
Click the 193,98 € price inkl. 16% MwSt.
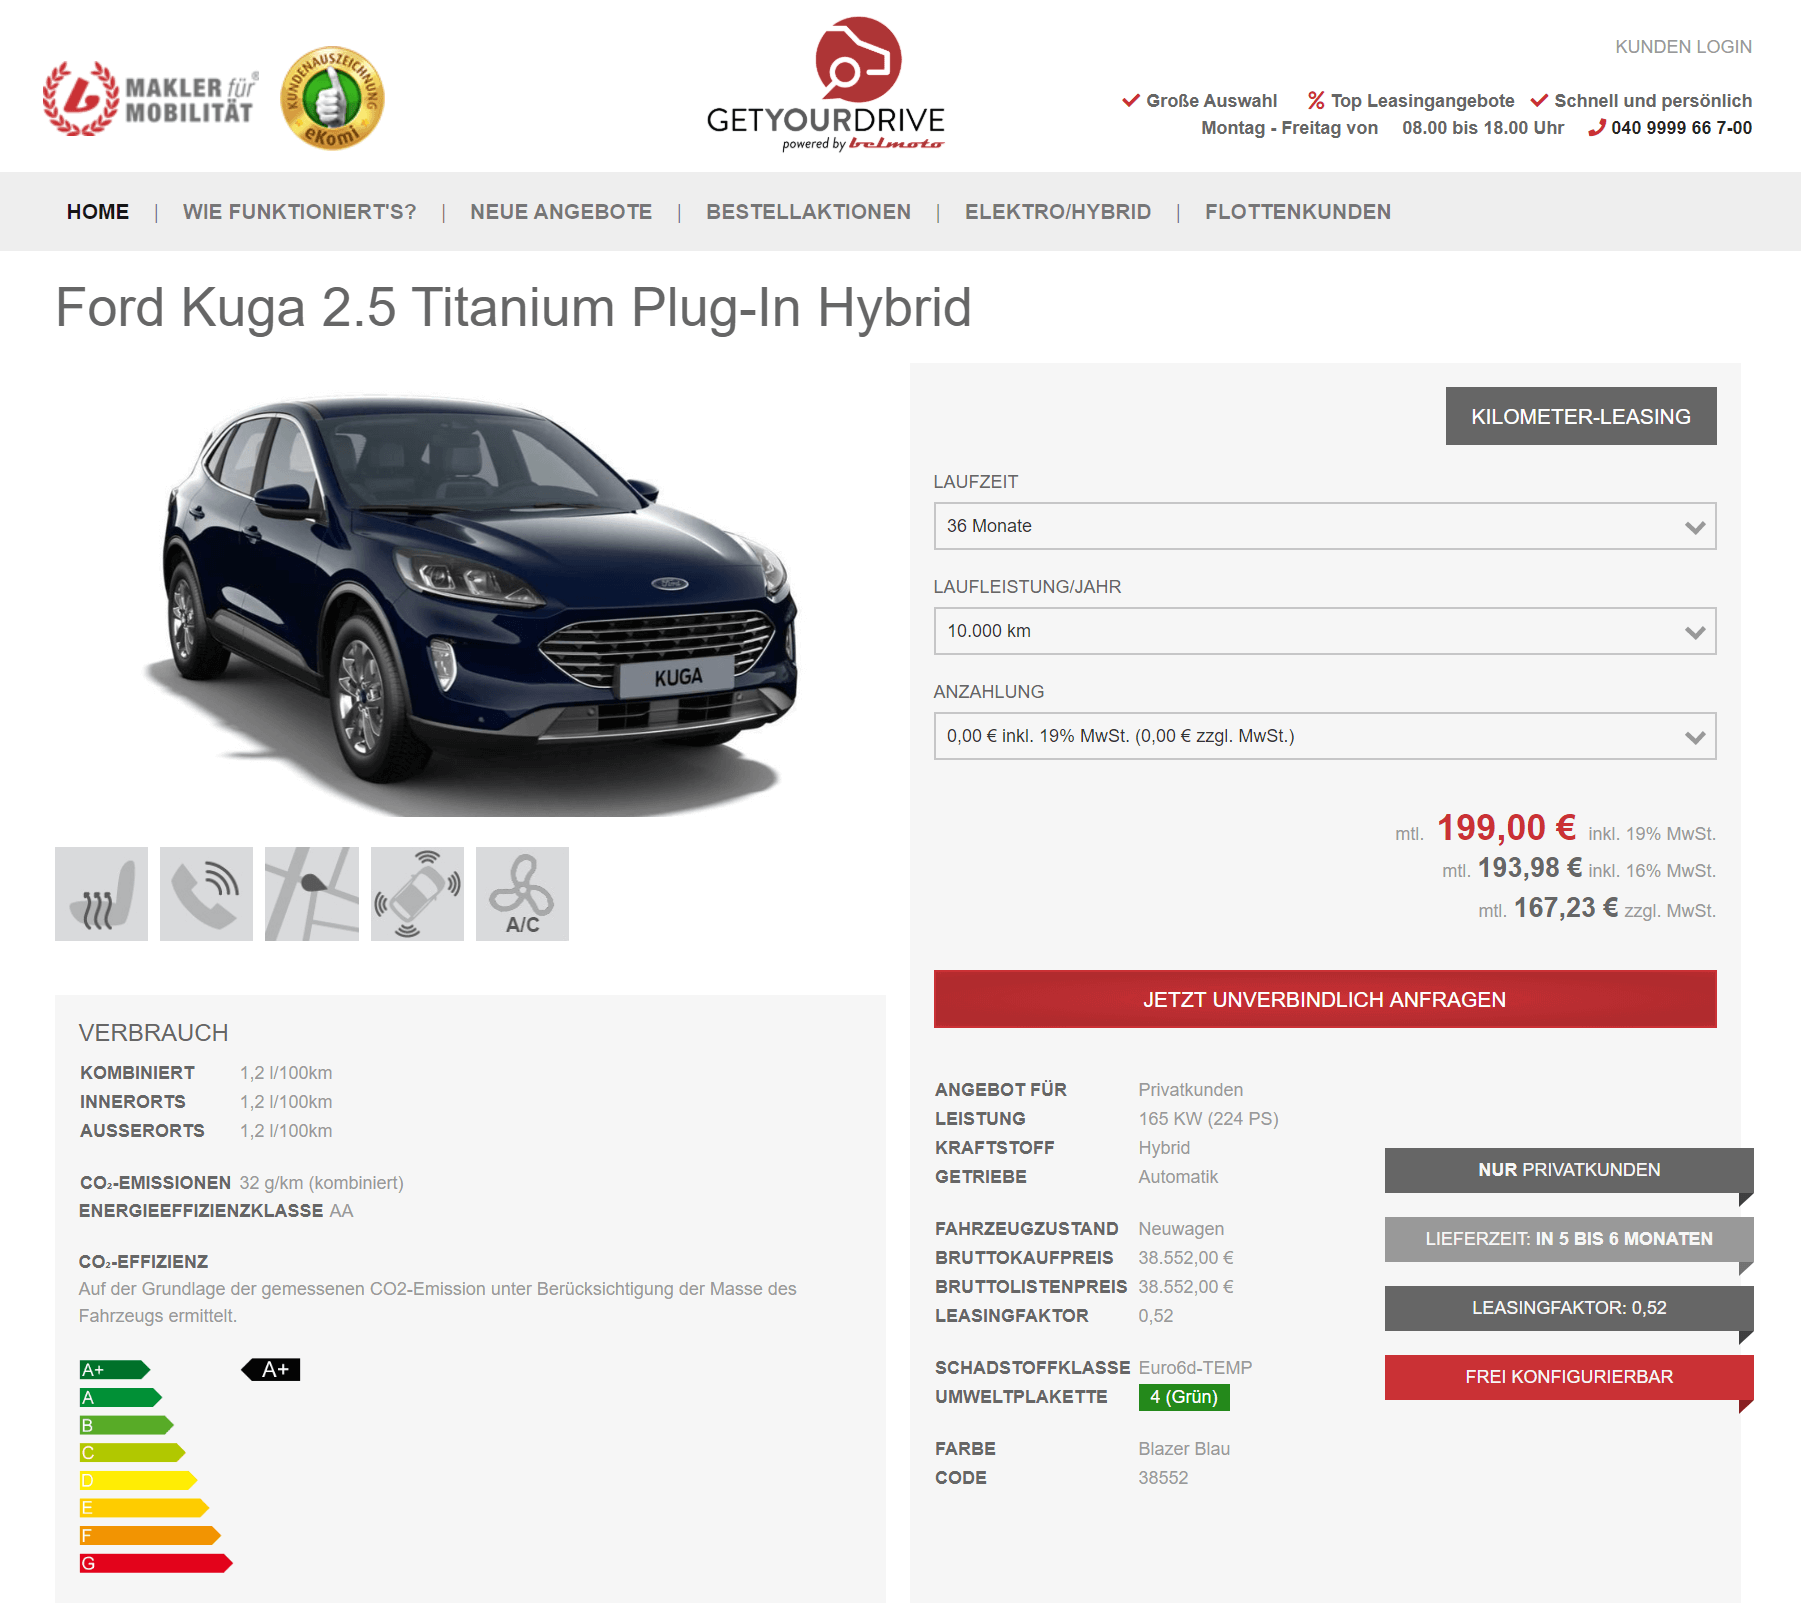tap(1530, 868)
